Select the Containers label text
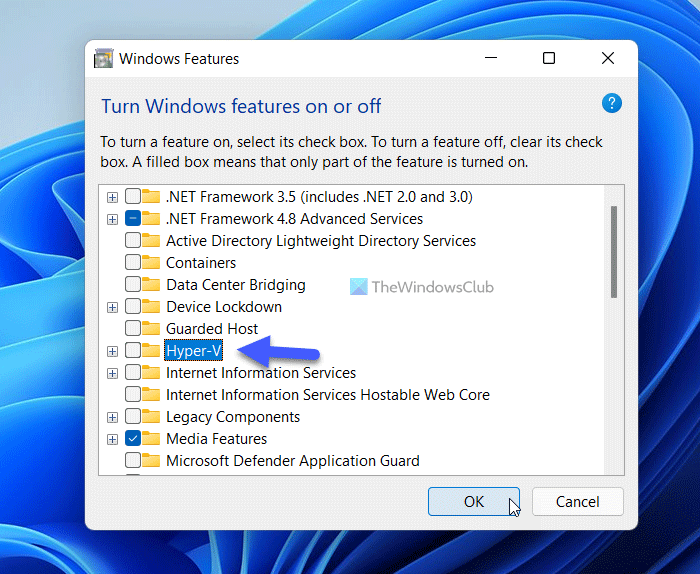700x574 pixels. (x=201, y=262)
